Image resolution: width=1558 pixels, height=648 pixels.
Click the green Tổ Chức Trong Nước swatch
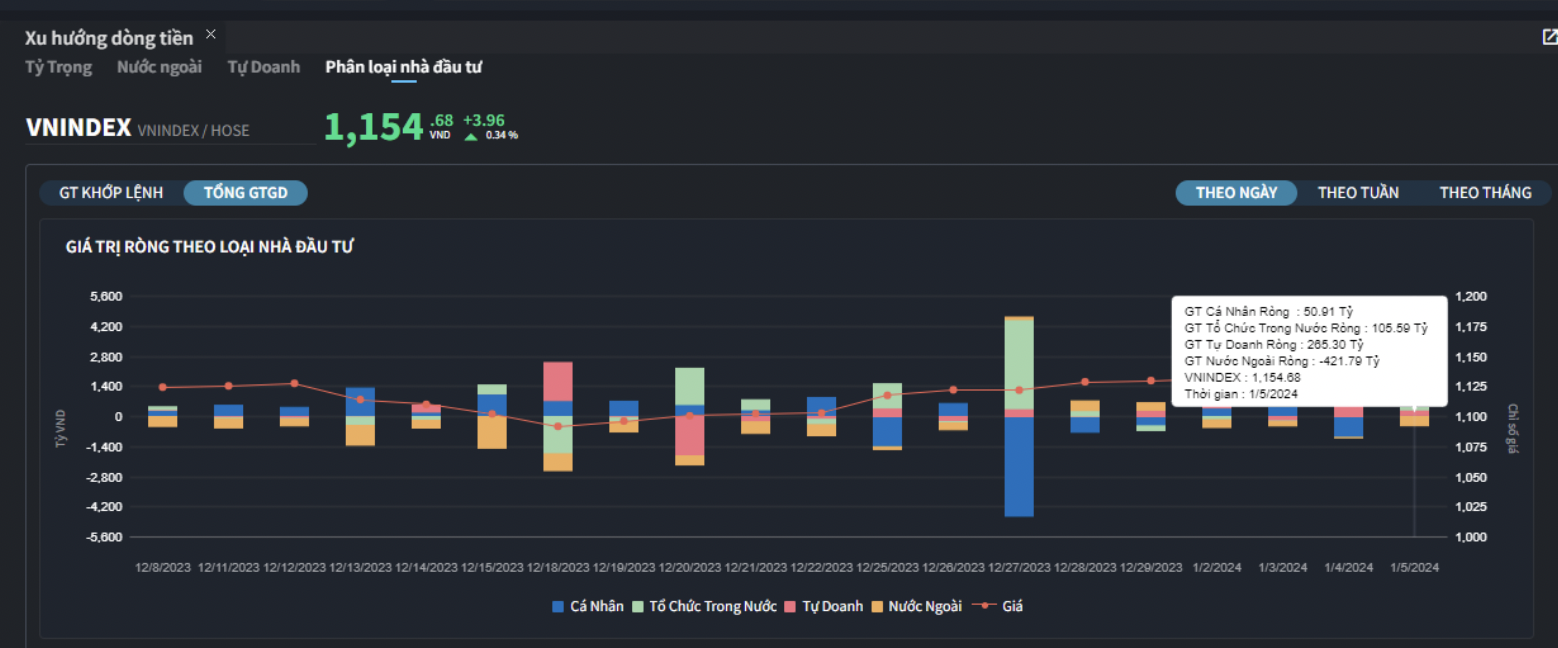pyautogui.click(x=638, y=606)
